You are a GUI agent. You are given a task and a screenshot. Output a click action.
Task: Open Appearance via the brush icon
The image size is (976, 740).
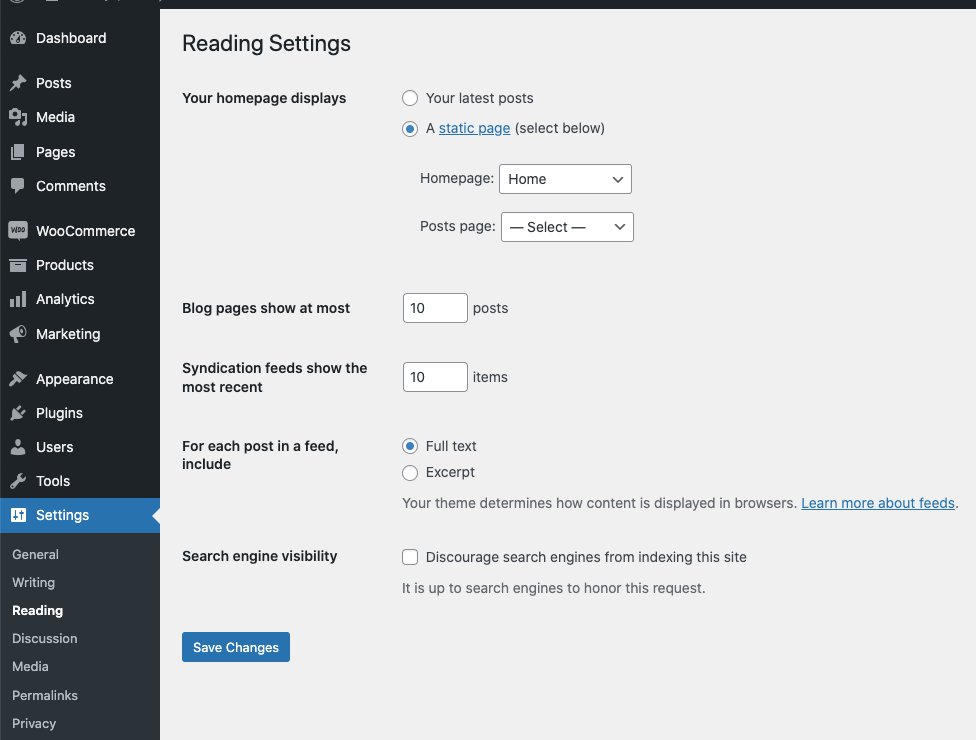[x=18, y=379]
